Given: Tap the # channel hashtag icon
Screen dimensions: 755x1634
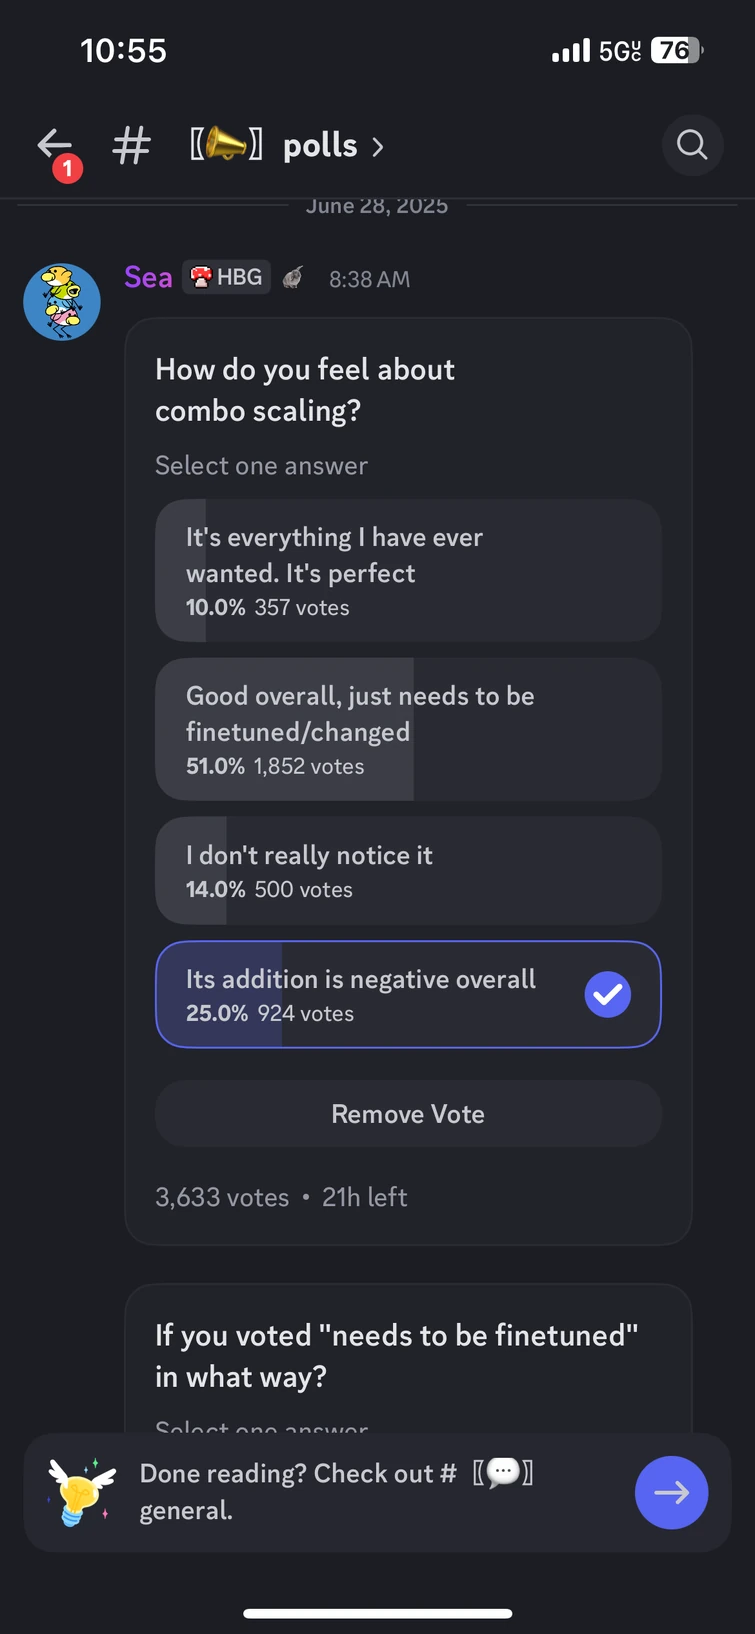Looking at the screenshot, I should [131, 145].
